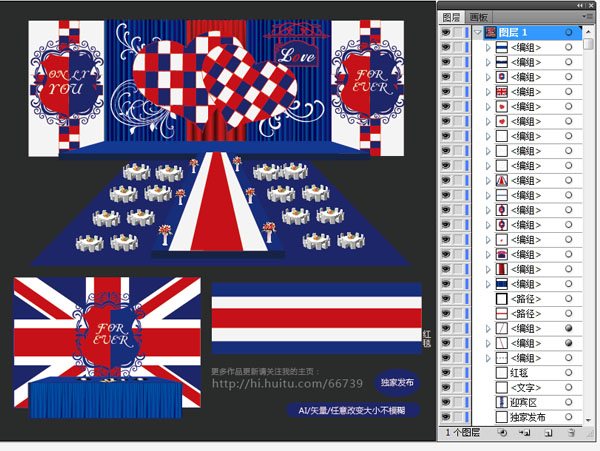Expand the red curtain thumbnail group
This screenshot has width=600, height=451.
(x=488, y=269)
